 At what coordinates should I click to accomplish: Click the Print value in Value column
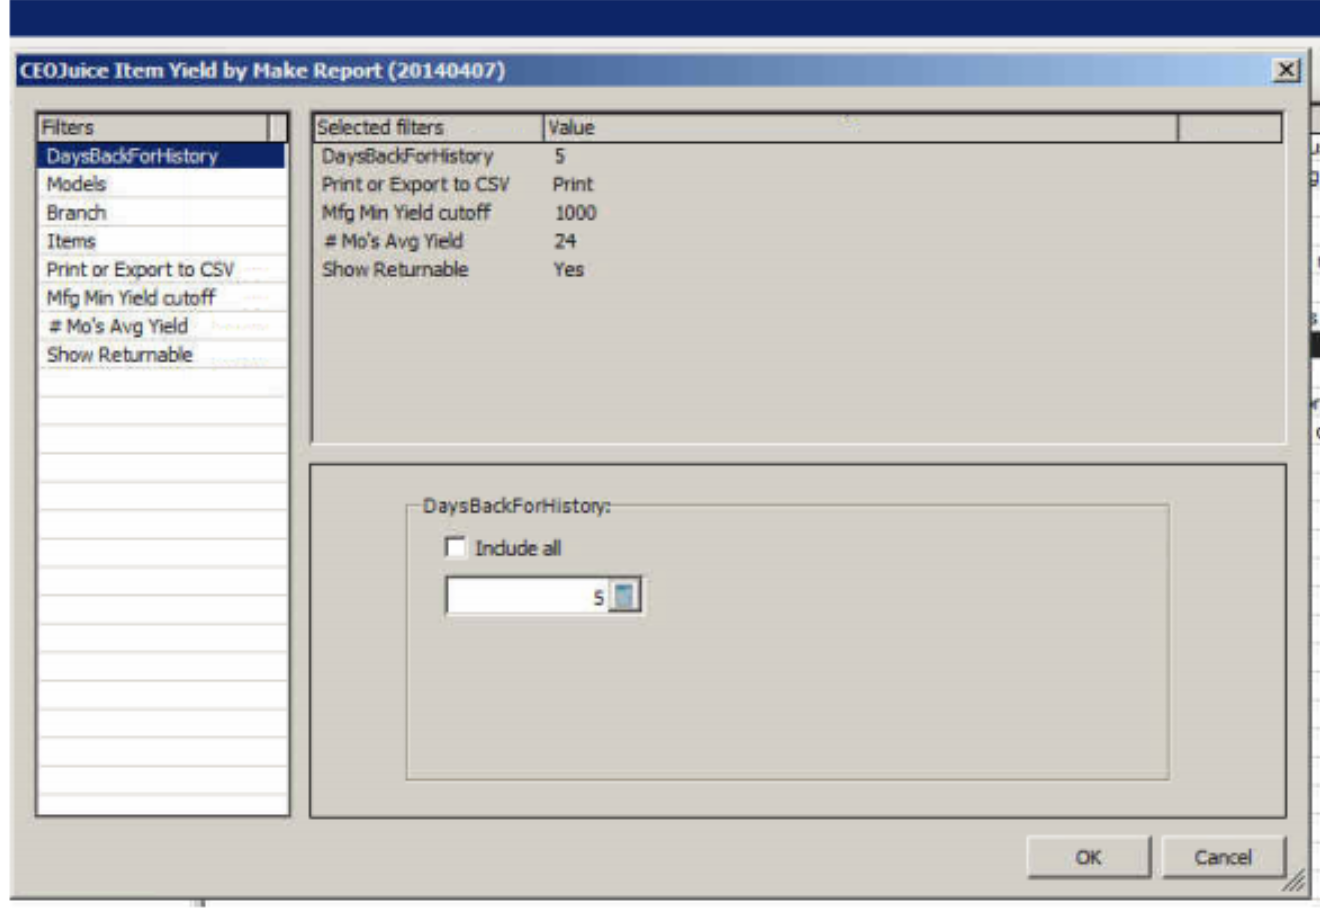573,184
